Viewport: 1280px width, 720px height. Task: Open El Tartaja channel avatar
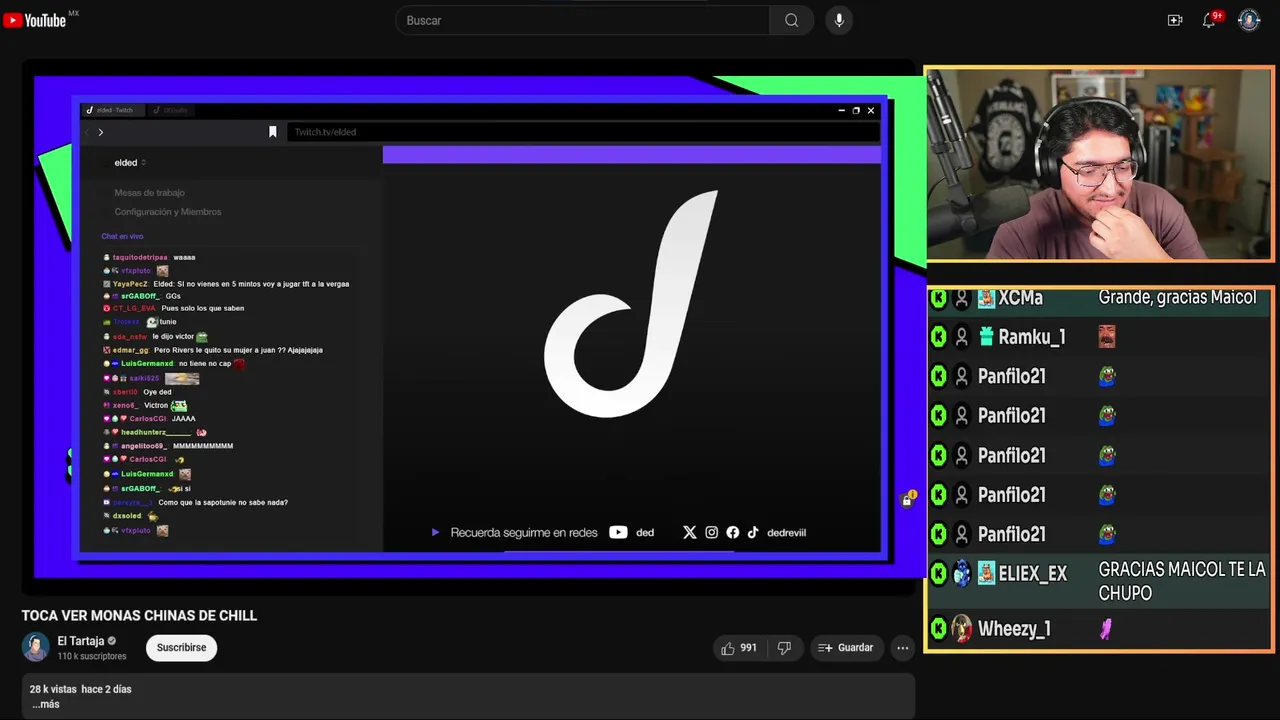(x=36, y=647)
